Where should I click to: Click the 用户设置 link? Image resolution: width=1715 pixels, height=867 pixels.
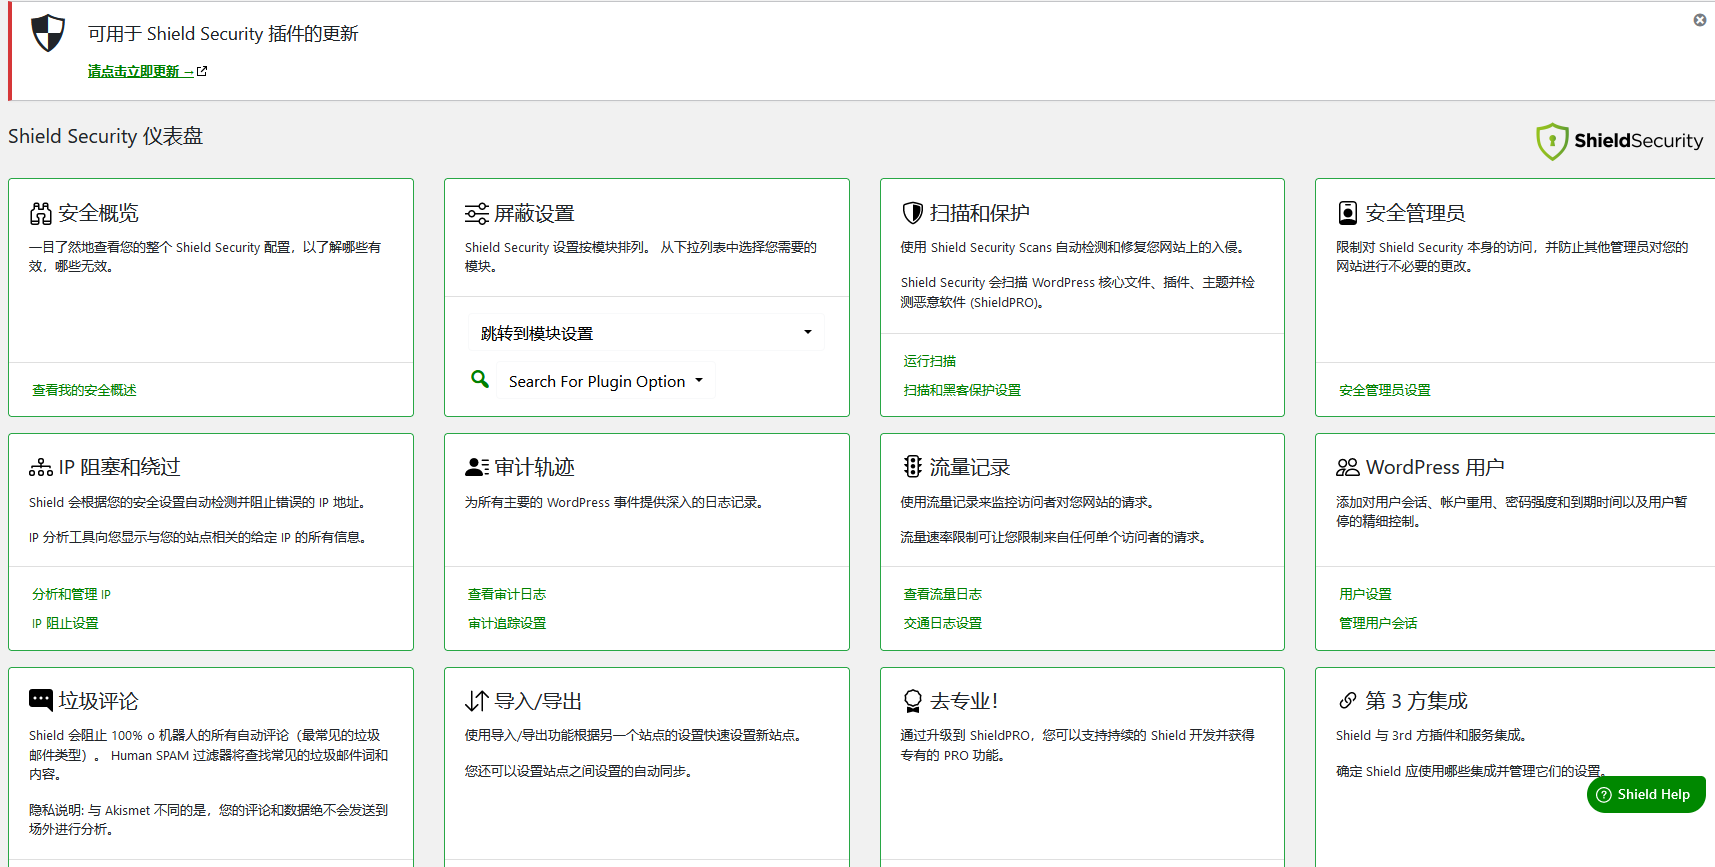click(1365, 594)
